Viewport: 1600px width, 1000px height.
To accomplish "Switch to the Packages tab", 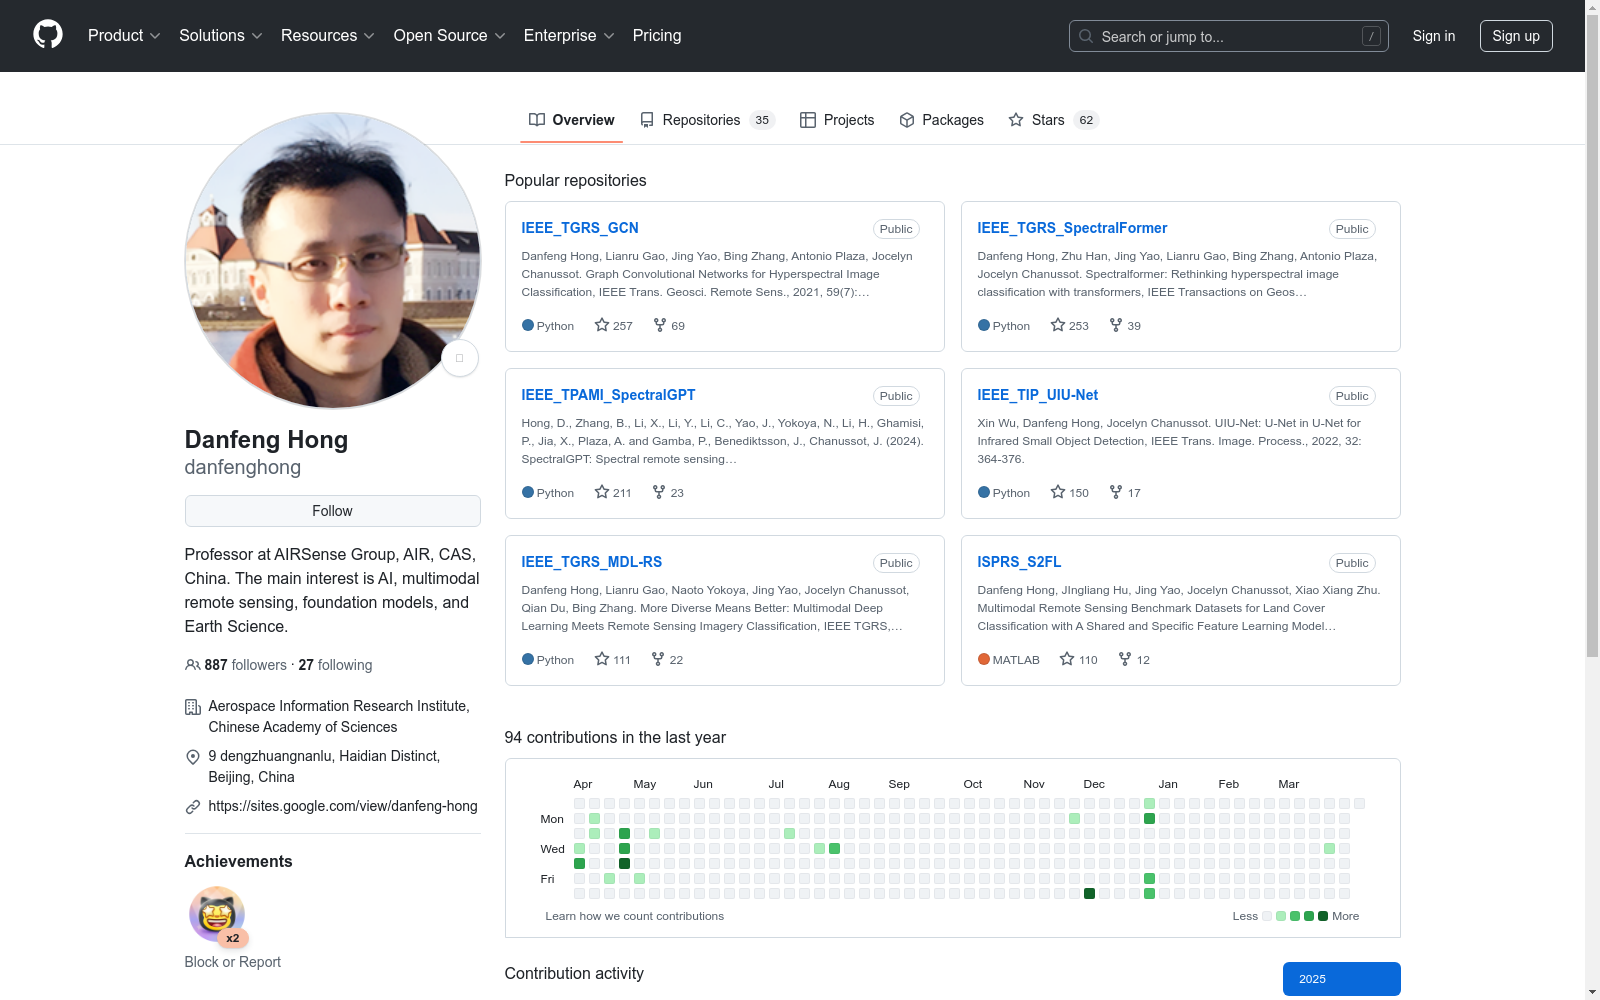I will coord(941,120).
